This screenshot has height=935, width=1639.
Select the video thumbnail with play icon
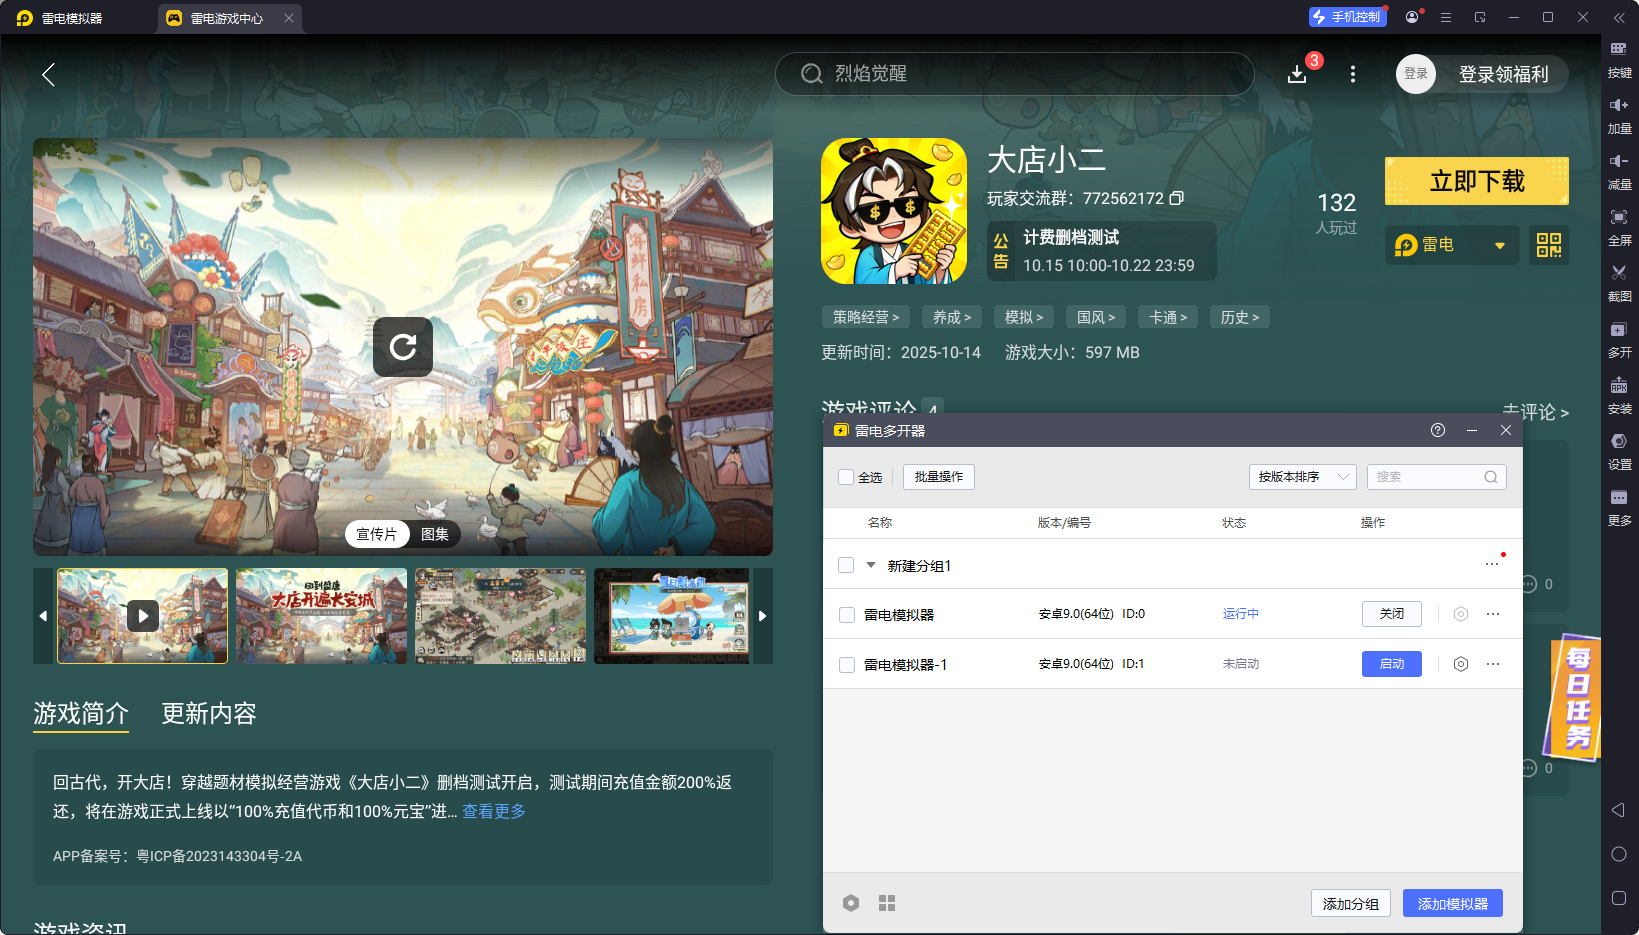click(x=143, y=616)
